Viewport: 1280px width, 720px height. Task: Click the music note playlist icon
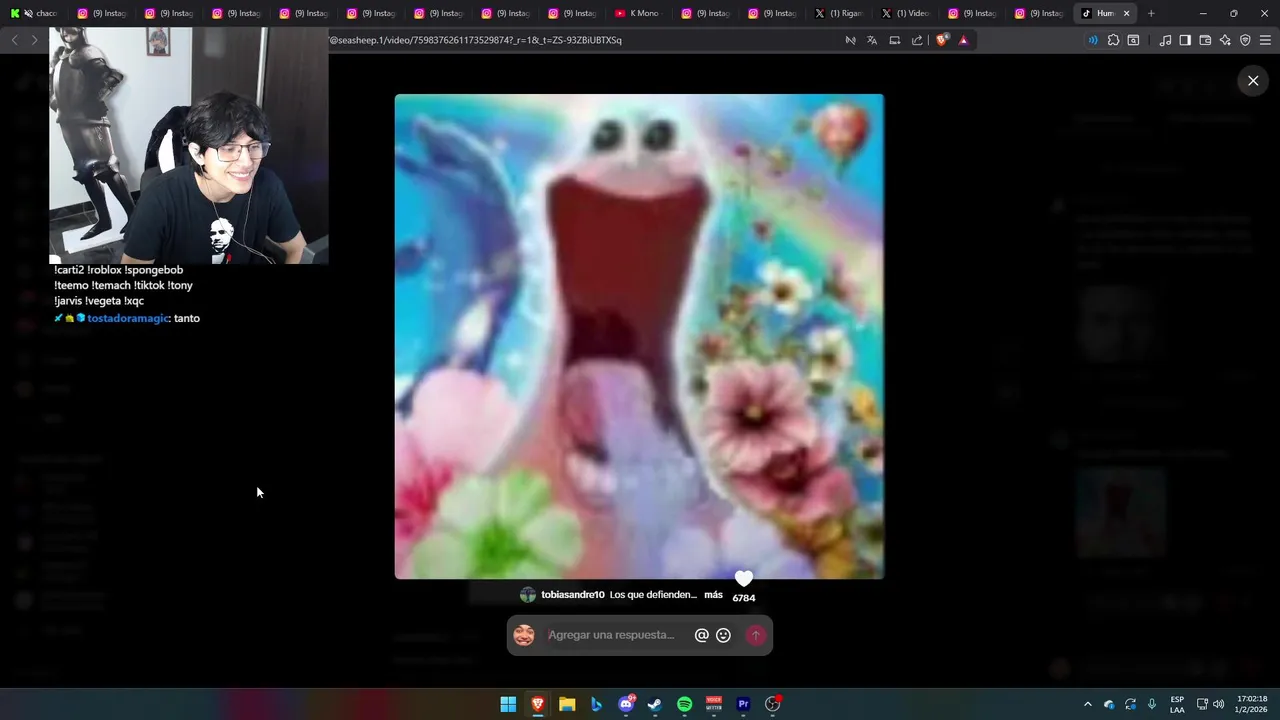pos(1165,40)
